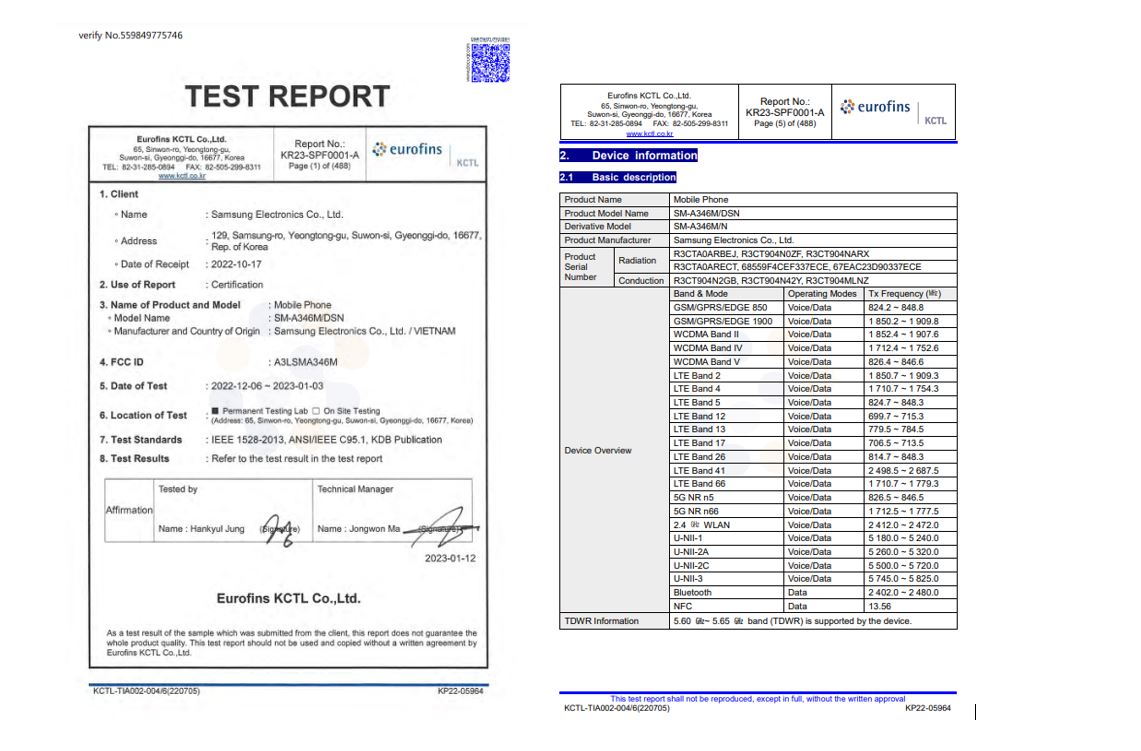Click 'Eurofins KCTL Co.,Ltd.' below the signatures
The image size is (1141, 751).
click(289, 598)
